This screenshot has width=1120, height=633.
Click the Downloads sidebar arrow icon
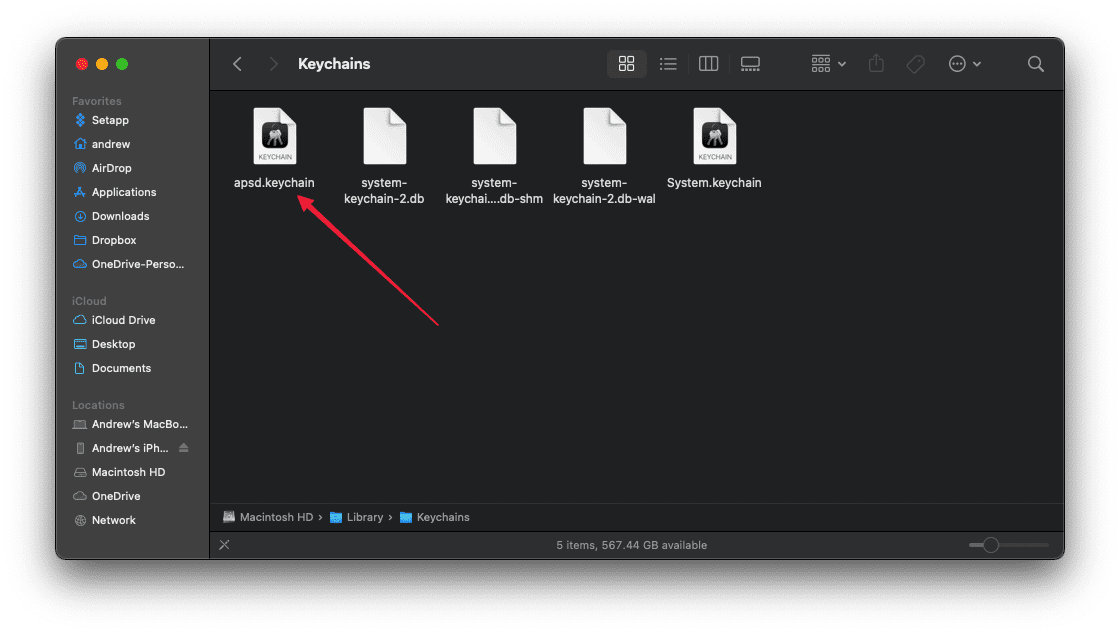(x=80, y=216)
